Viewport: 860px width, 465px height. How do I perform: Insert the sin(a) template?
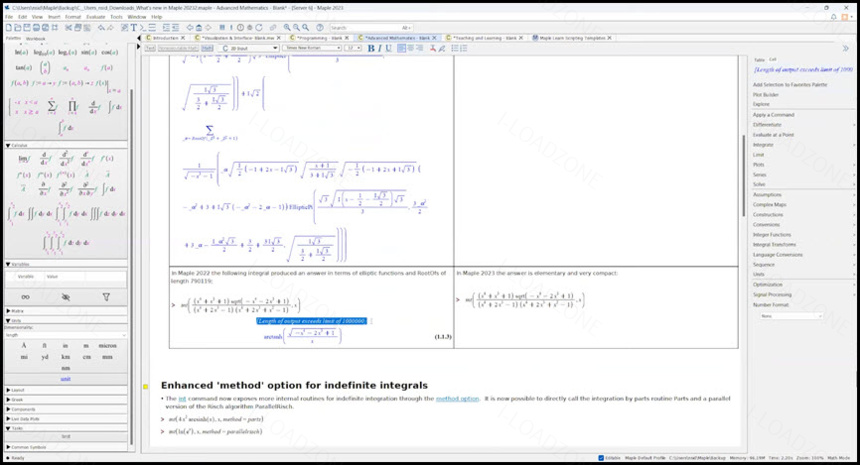(x=89, y=52)
